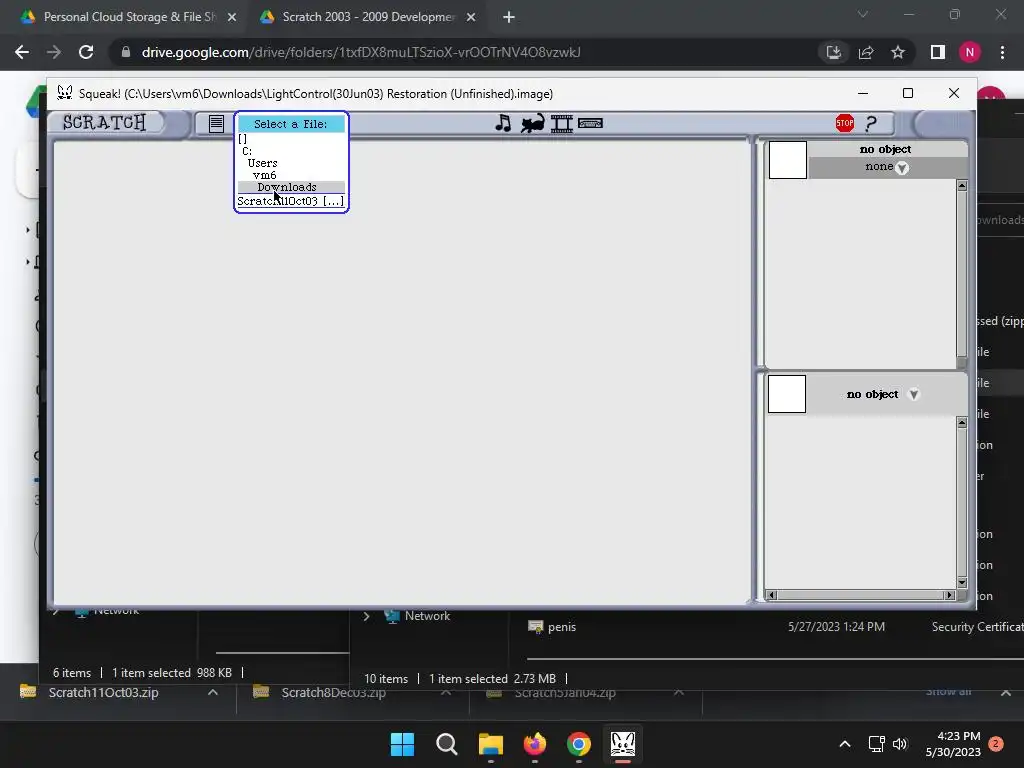1024x768 pixels.
Task: Click Squeak rabbit icon in taskbar
Action: point(622,744)
